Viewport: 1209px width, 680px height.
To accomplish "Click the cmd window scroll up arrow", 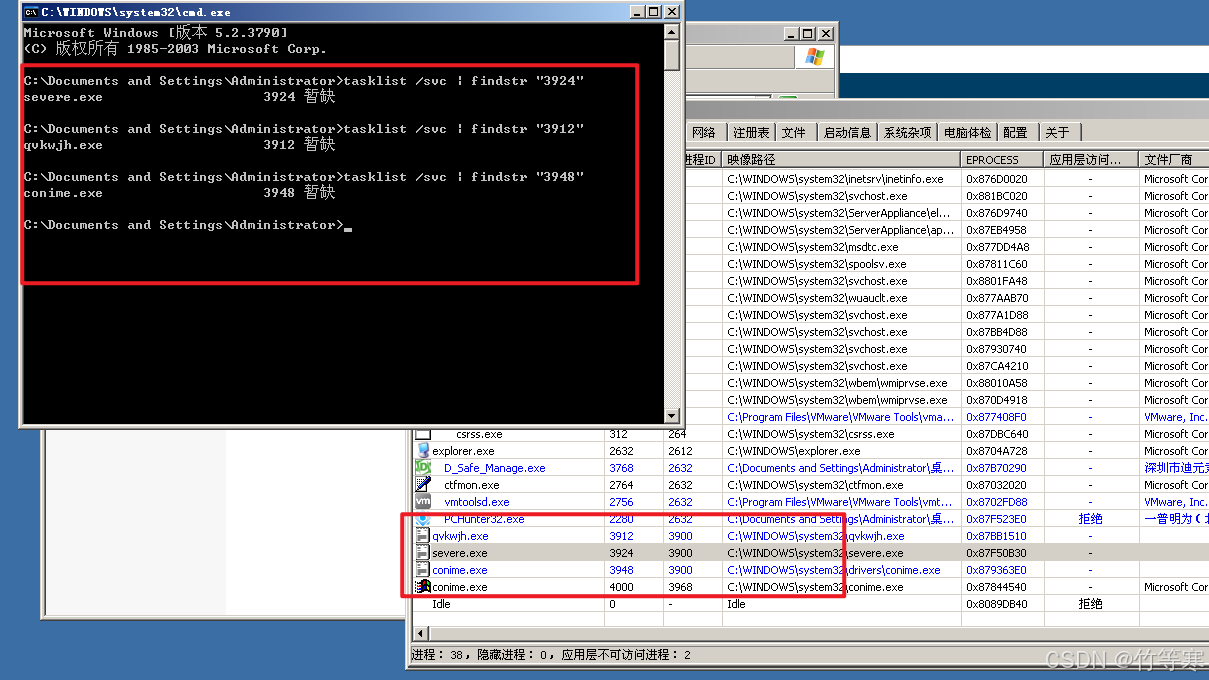I will 672,32.
